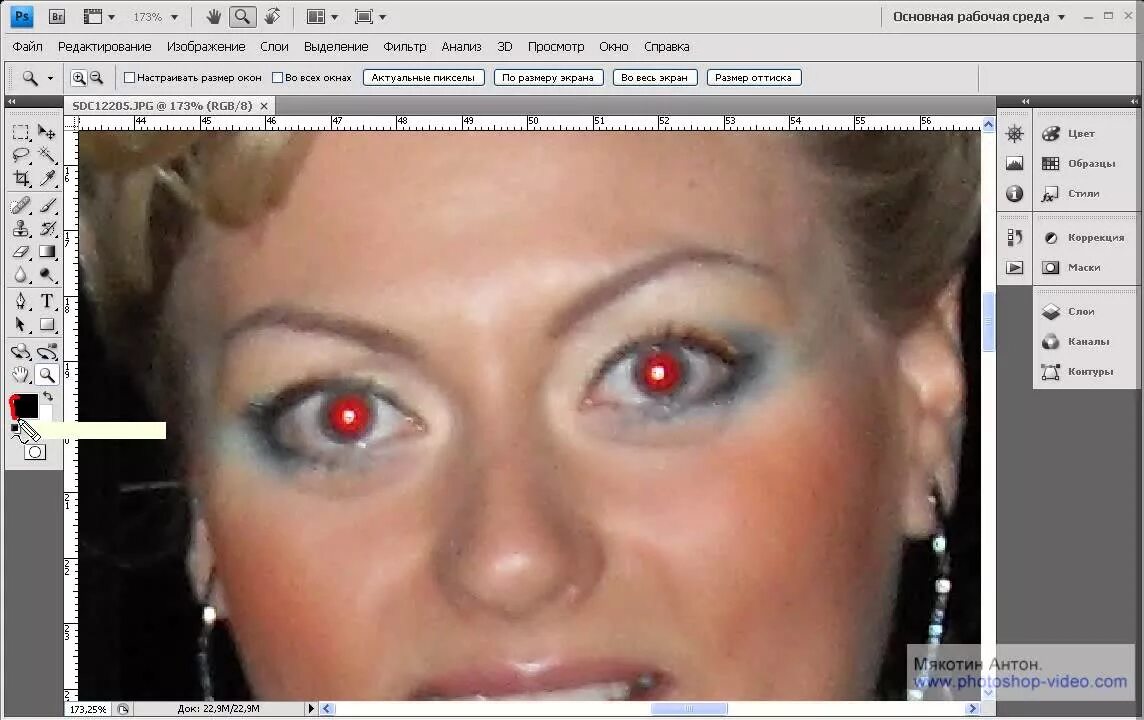Open the Слои menu

[274, 47]
